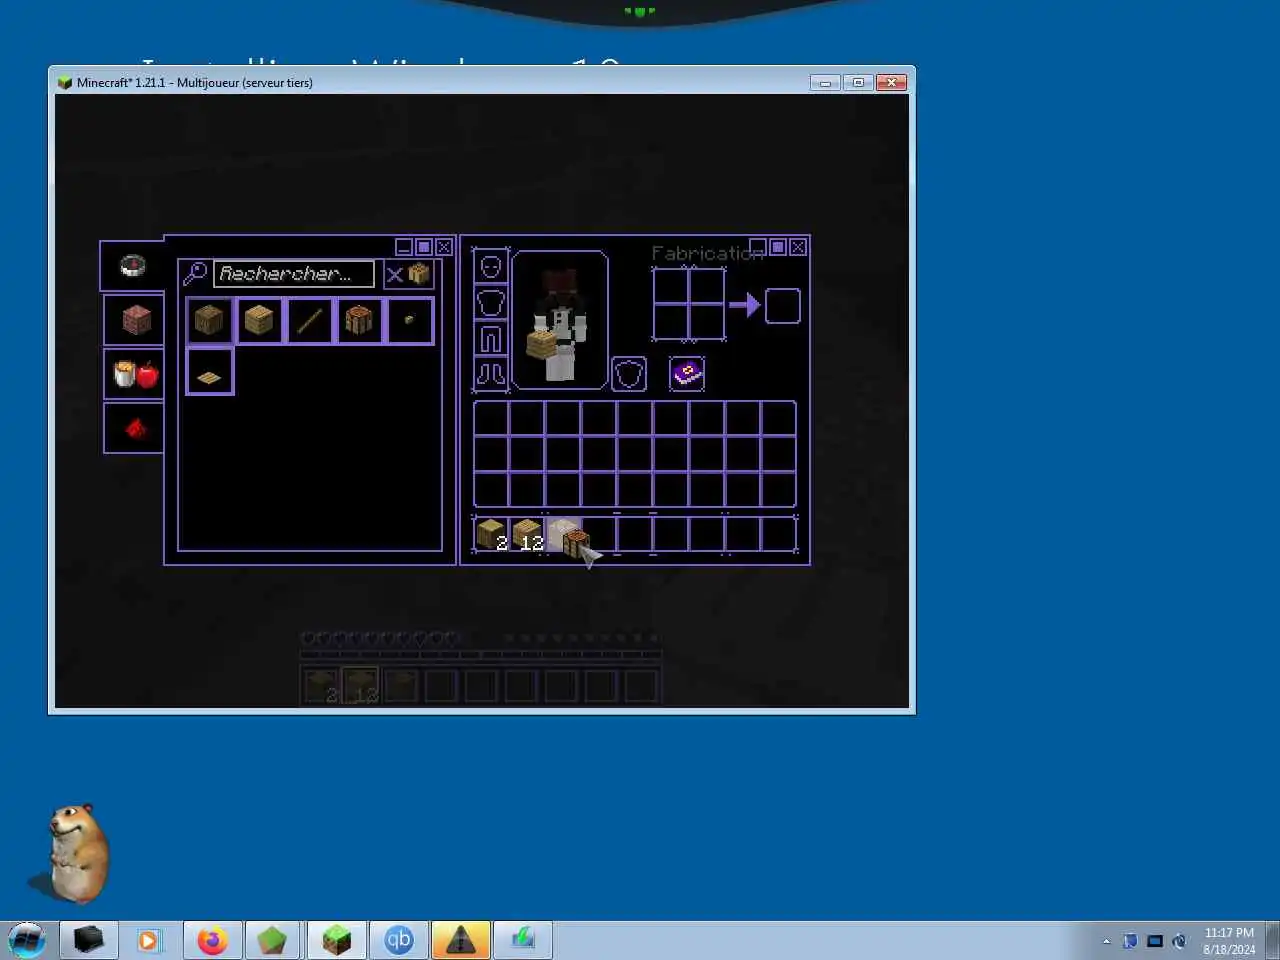Image resolution: width=1280 pixels, height=960 pixels.
Task: Maximize the Minecraft 1.21.1 window
Action: tap(858, 82)
